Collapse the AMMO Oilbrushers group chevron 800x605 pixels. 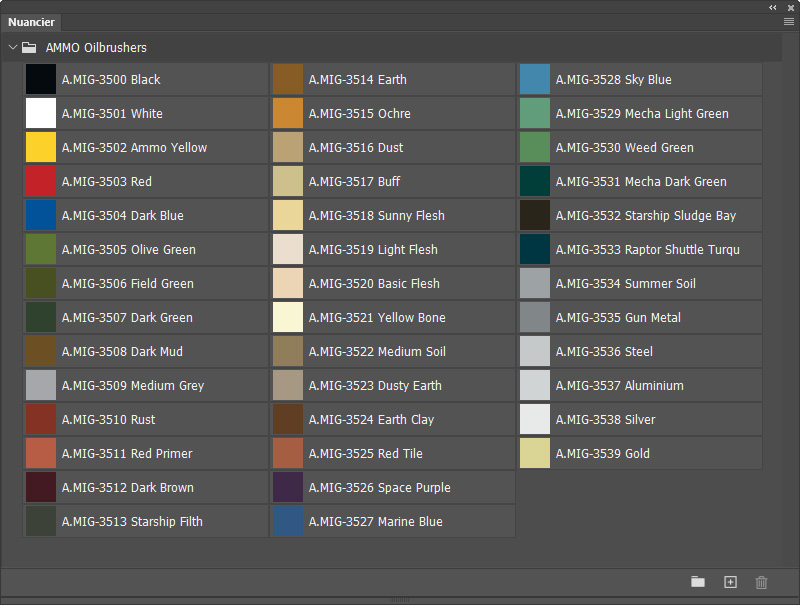pyautogui.click(x=13, y=47)
